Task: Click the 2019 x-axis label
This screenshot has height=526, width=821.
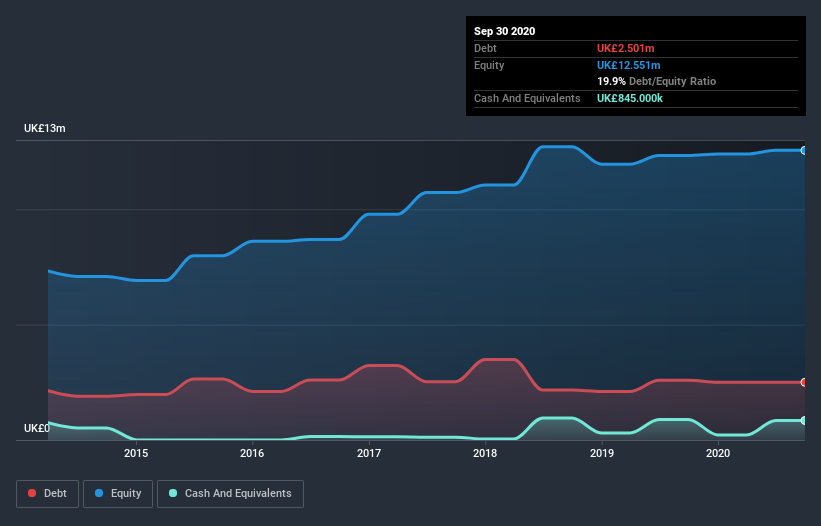Action: pyautogui.click(x=602, y=453)
